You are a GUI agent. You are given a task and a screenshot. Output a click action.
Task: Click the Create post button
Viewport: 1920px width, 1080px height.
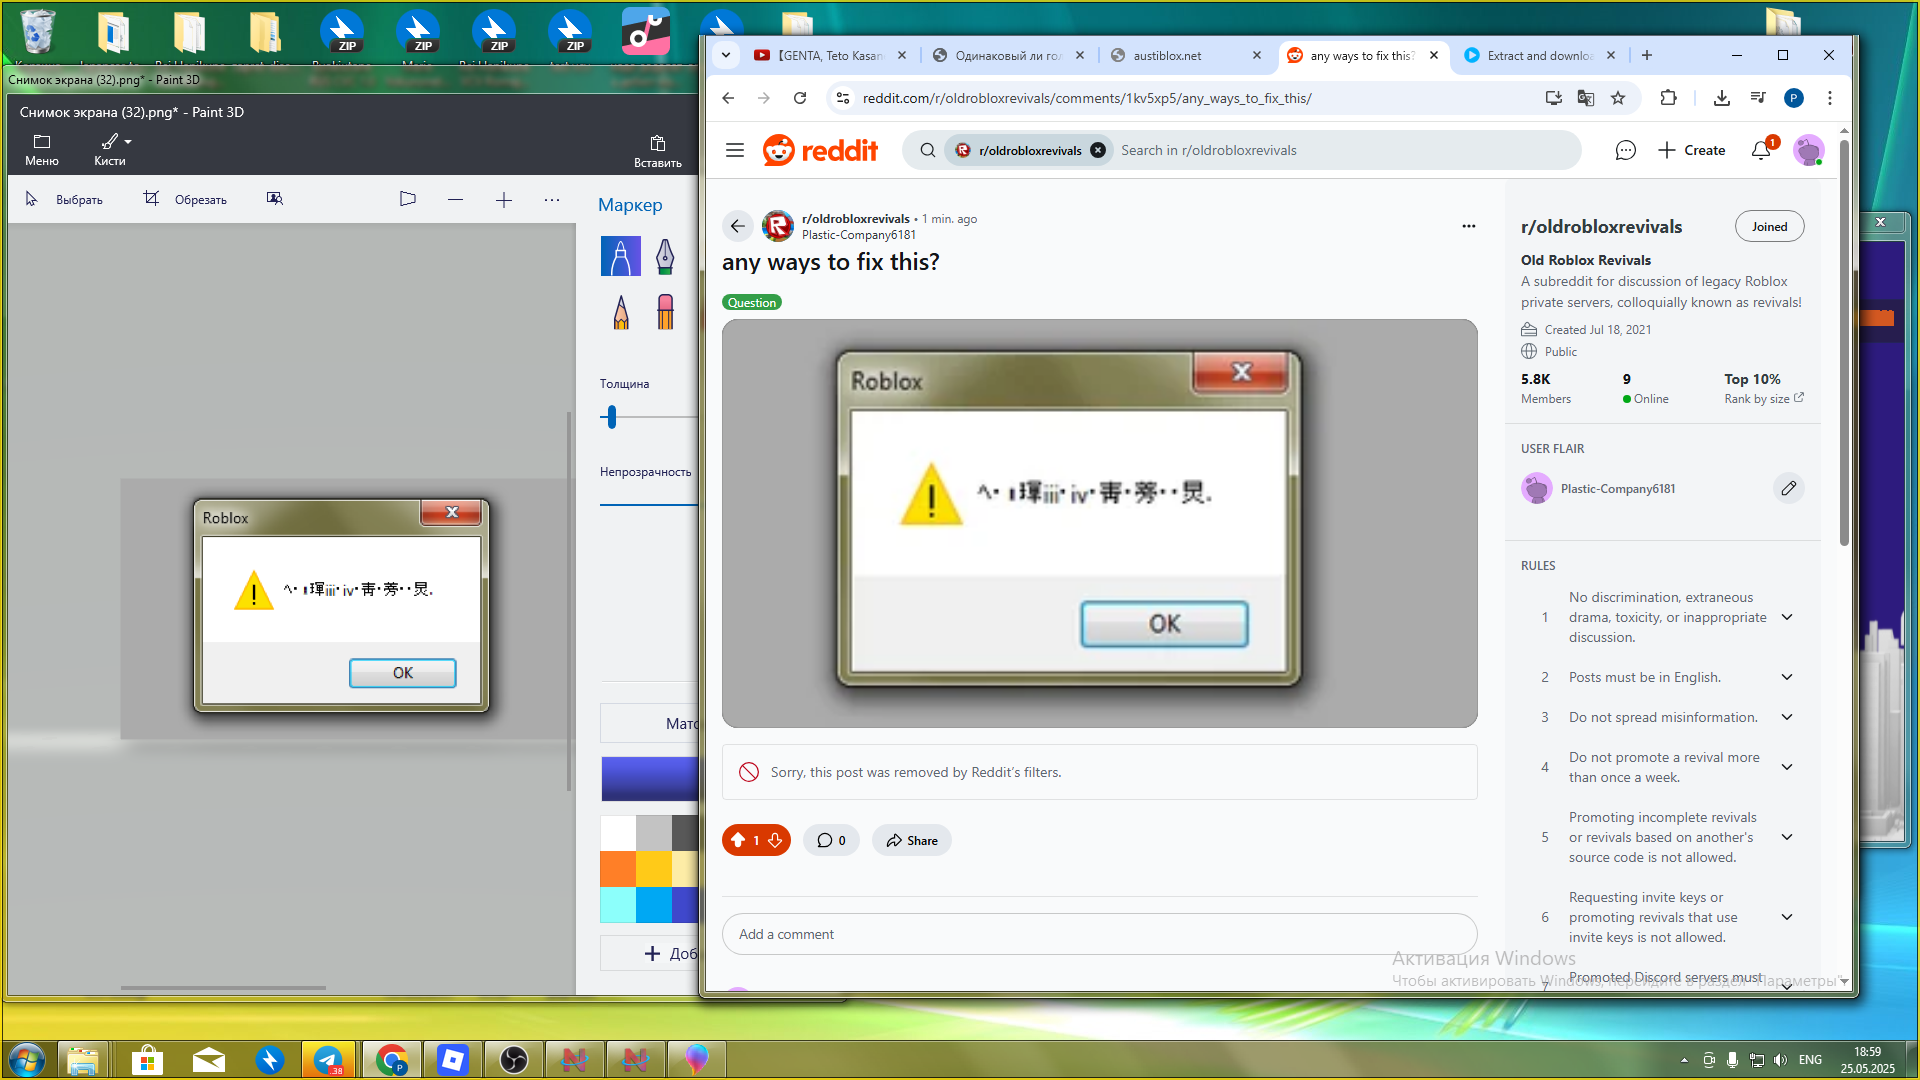1692,150
